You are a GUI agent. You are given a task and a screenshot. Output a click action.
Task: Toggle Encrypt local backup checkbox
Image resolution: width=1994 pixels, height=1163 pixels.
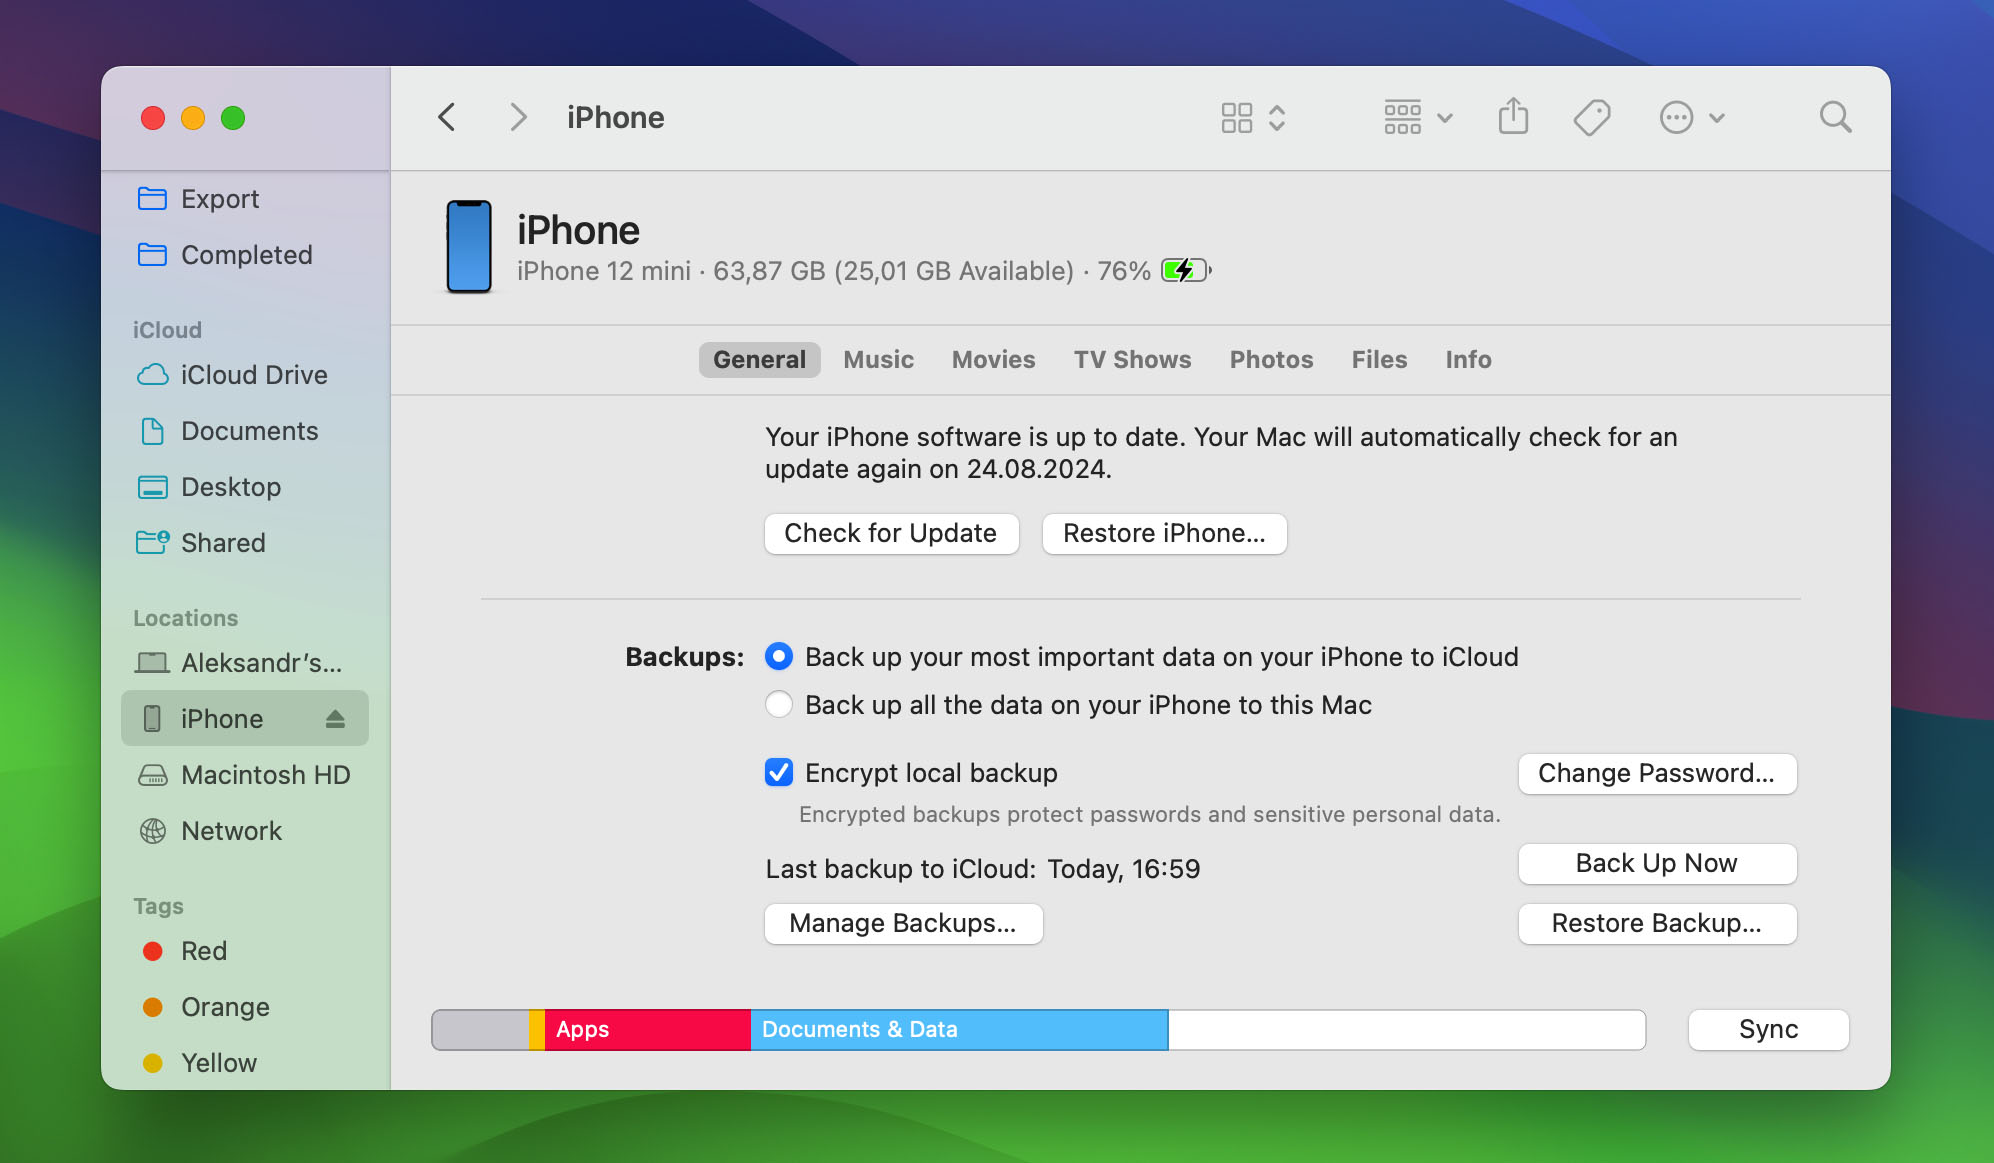tap(779, 771)
